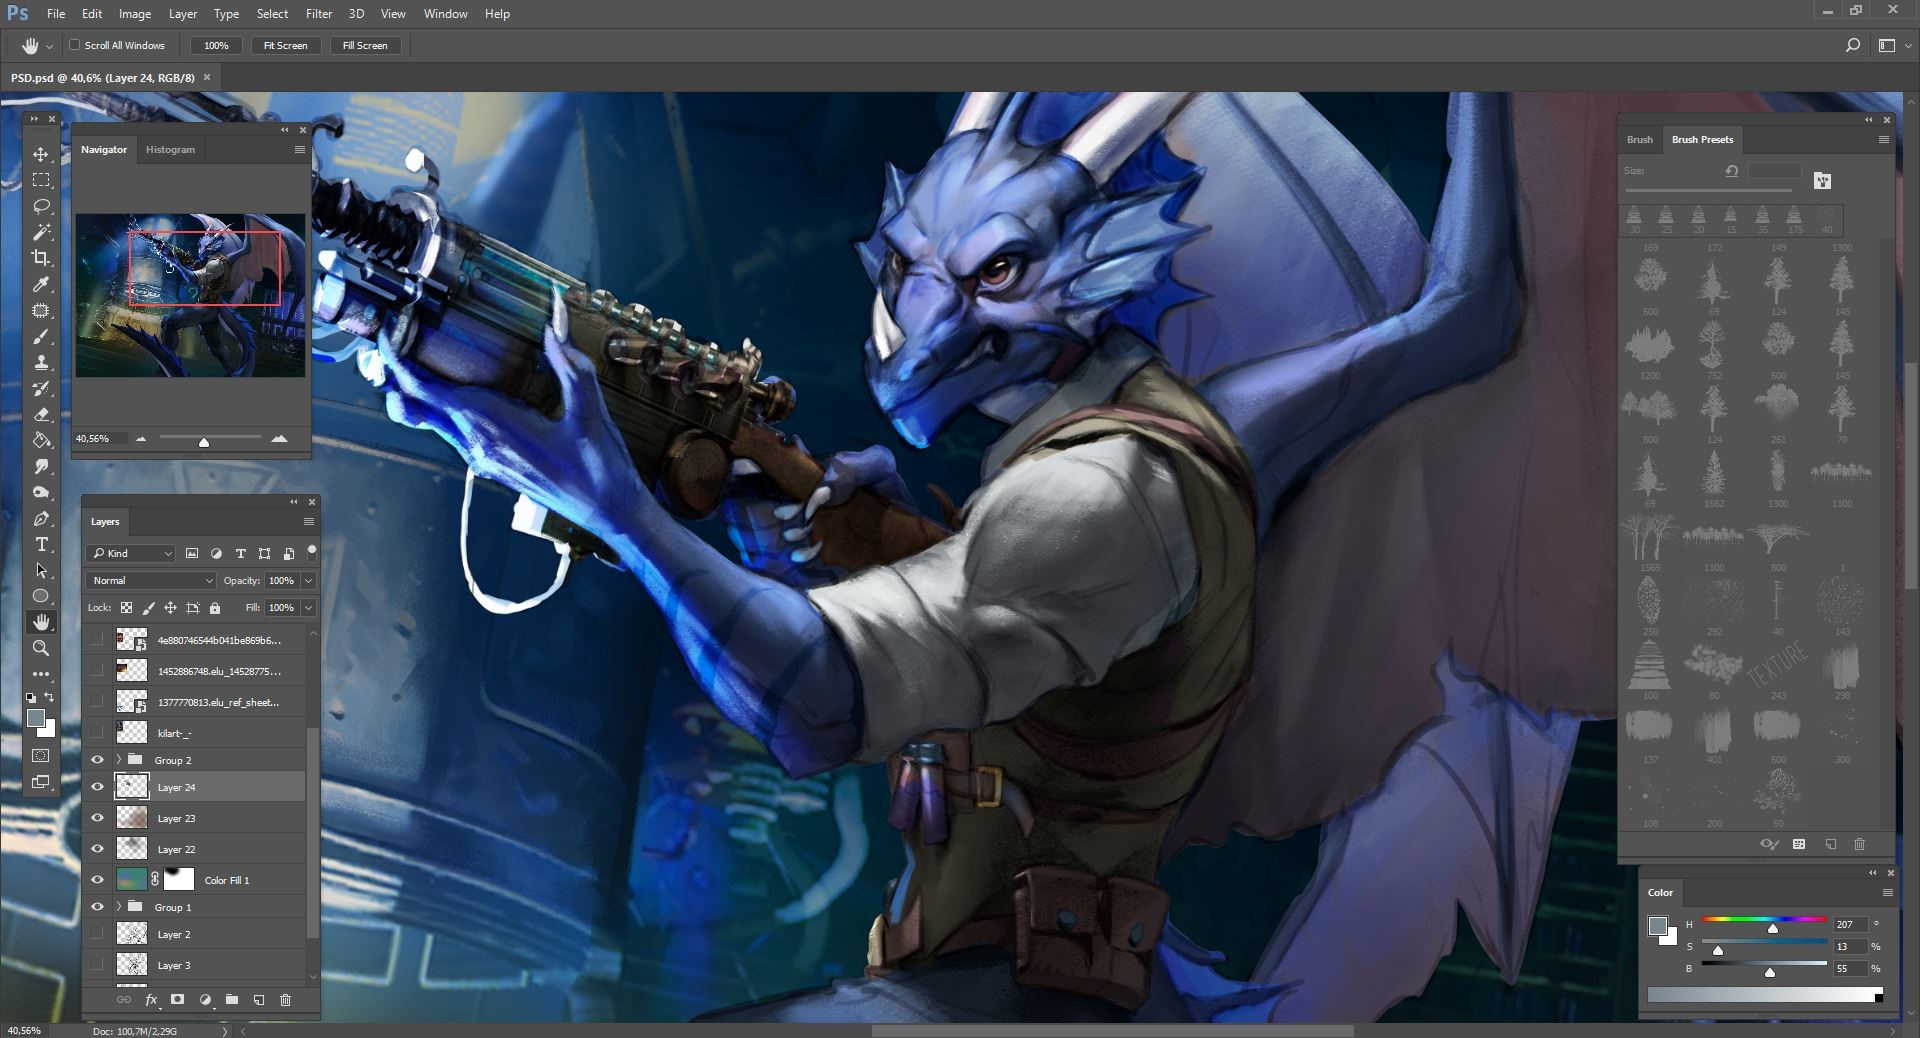Hide Layer 23 visibility eye
The width and height of the screenshot is (1920, 1038).
point(97,818)
